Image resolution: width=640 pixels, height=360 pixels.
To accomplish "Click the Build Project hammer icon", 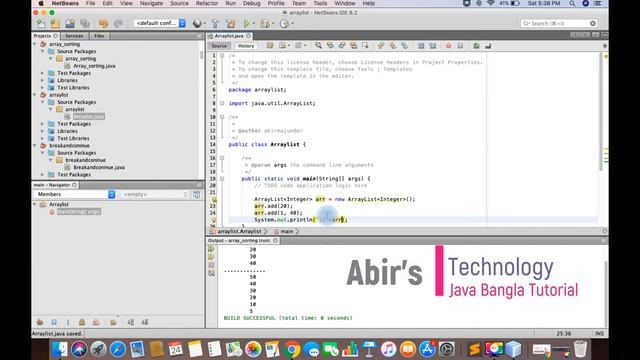I will point(216,24).
